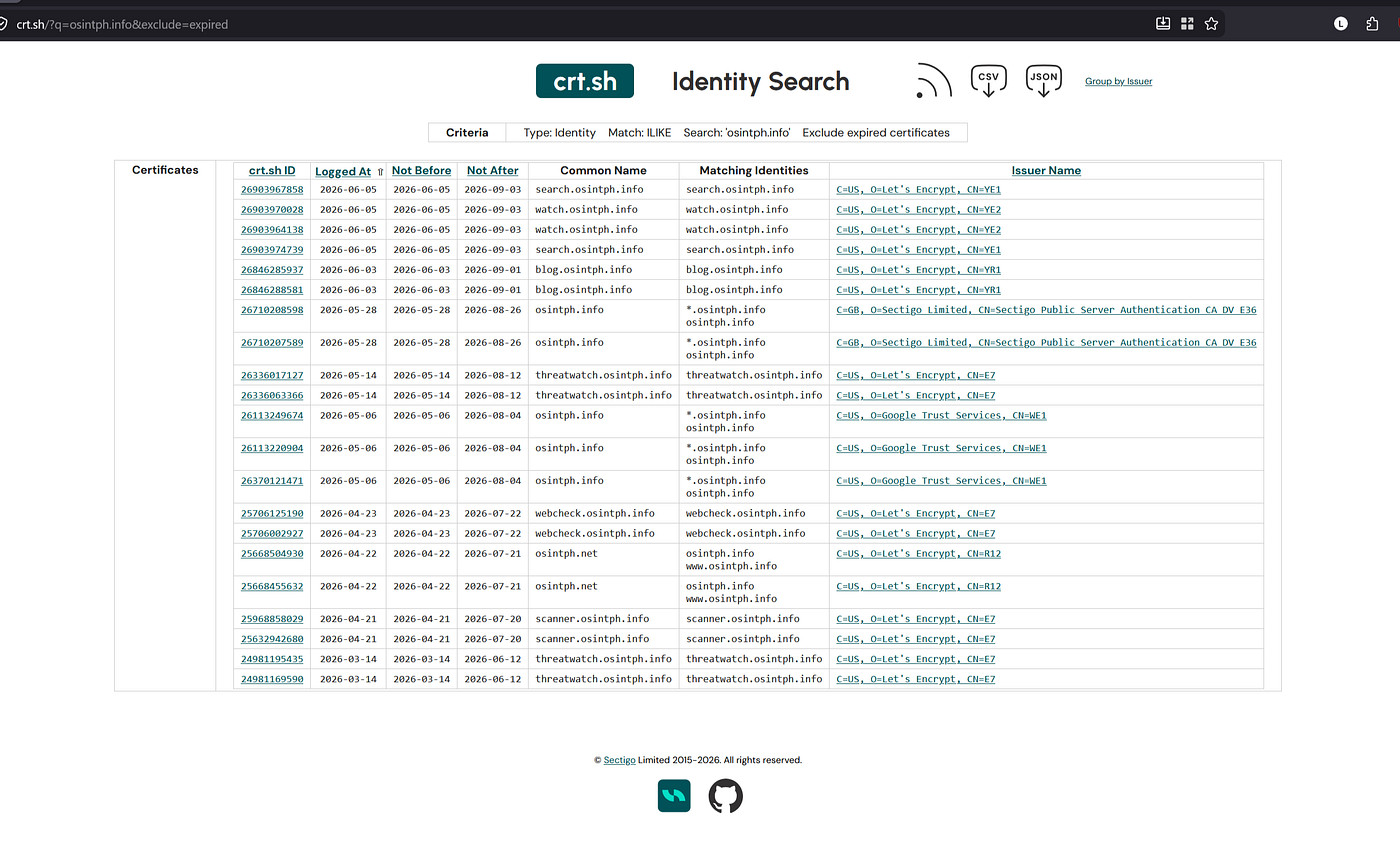Open the browser extensions puzzle icon

click(x=1372, y=24)
